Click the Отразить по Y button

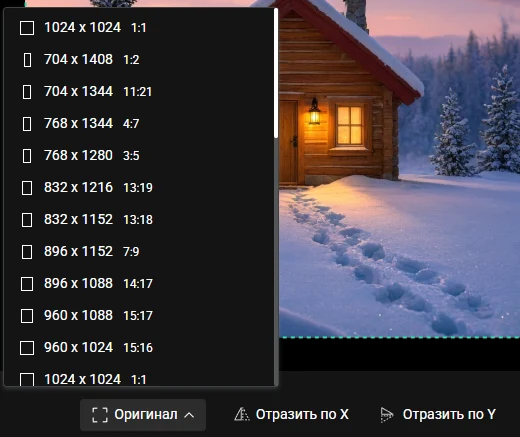click(438, 415)
